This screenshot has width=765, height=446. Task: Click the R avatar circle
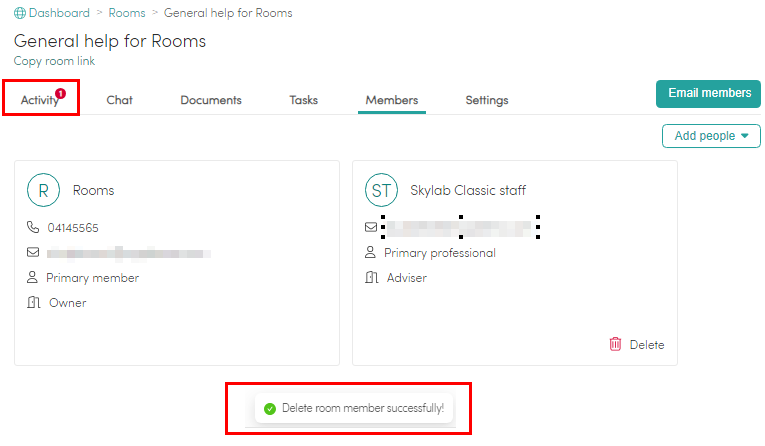pyautogui.click(x=43, y=190)
